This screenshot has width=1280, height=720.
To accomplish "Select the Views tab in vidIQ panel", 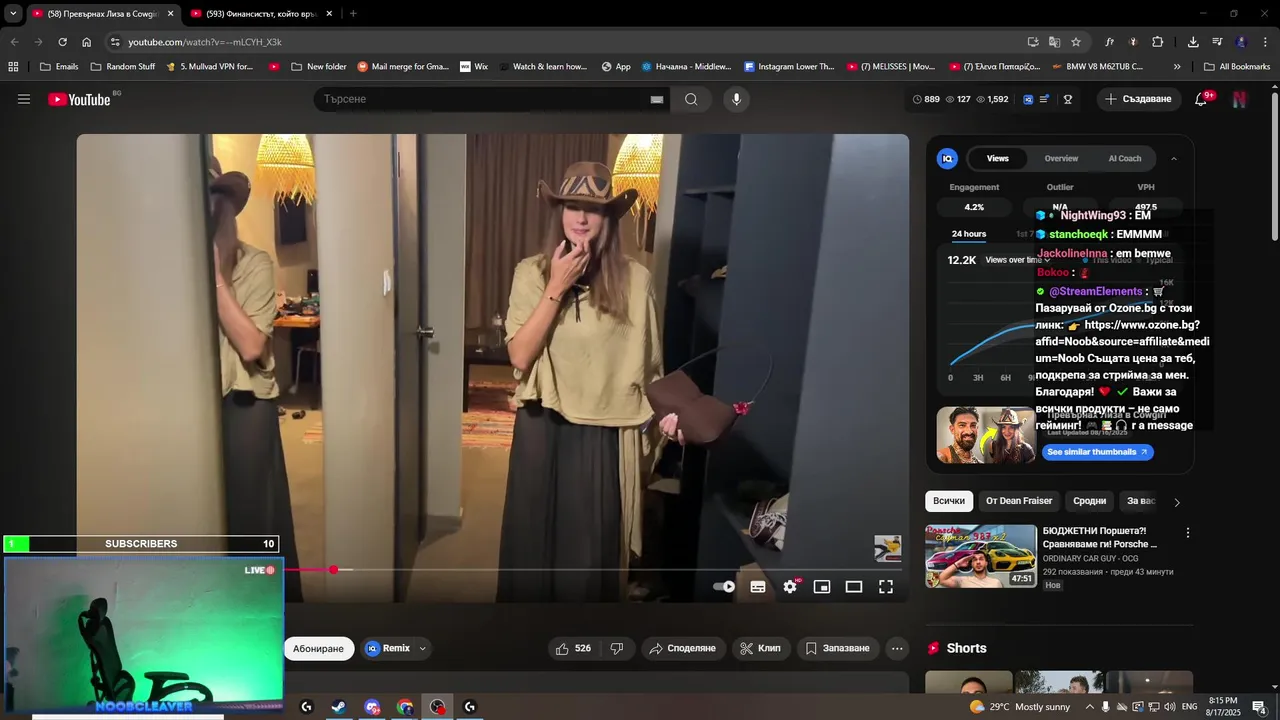I will coord(998,158).
